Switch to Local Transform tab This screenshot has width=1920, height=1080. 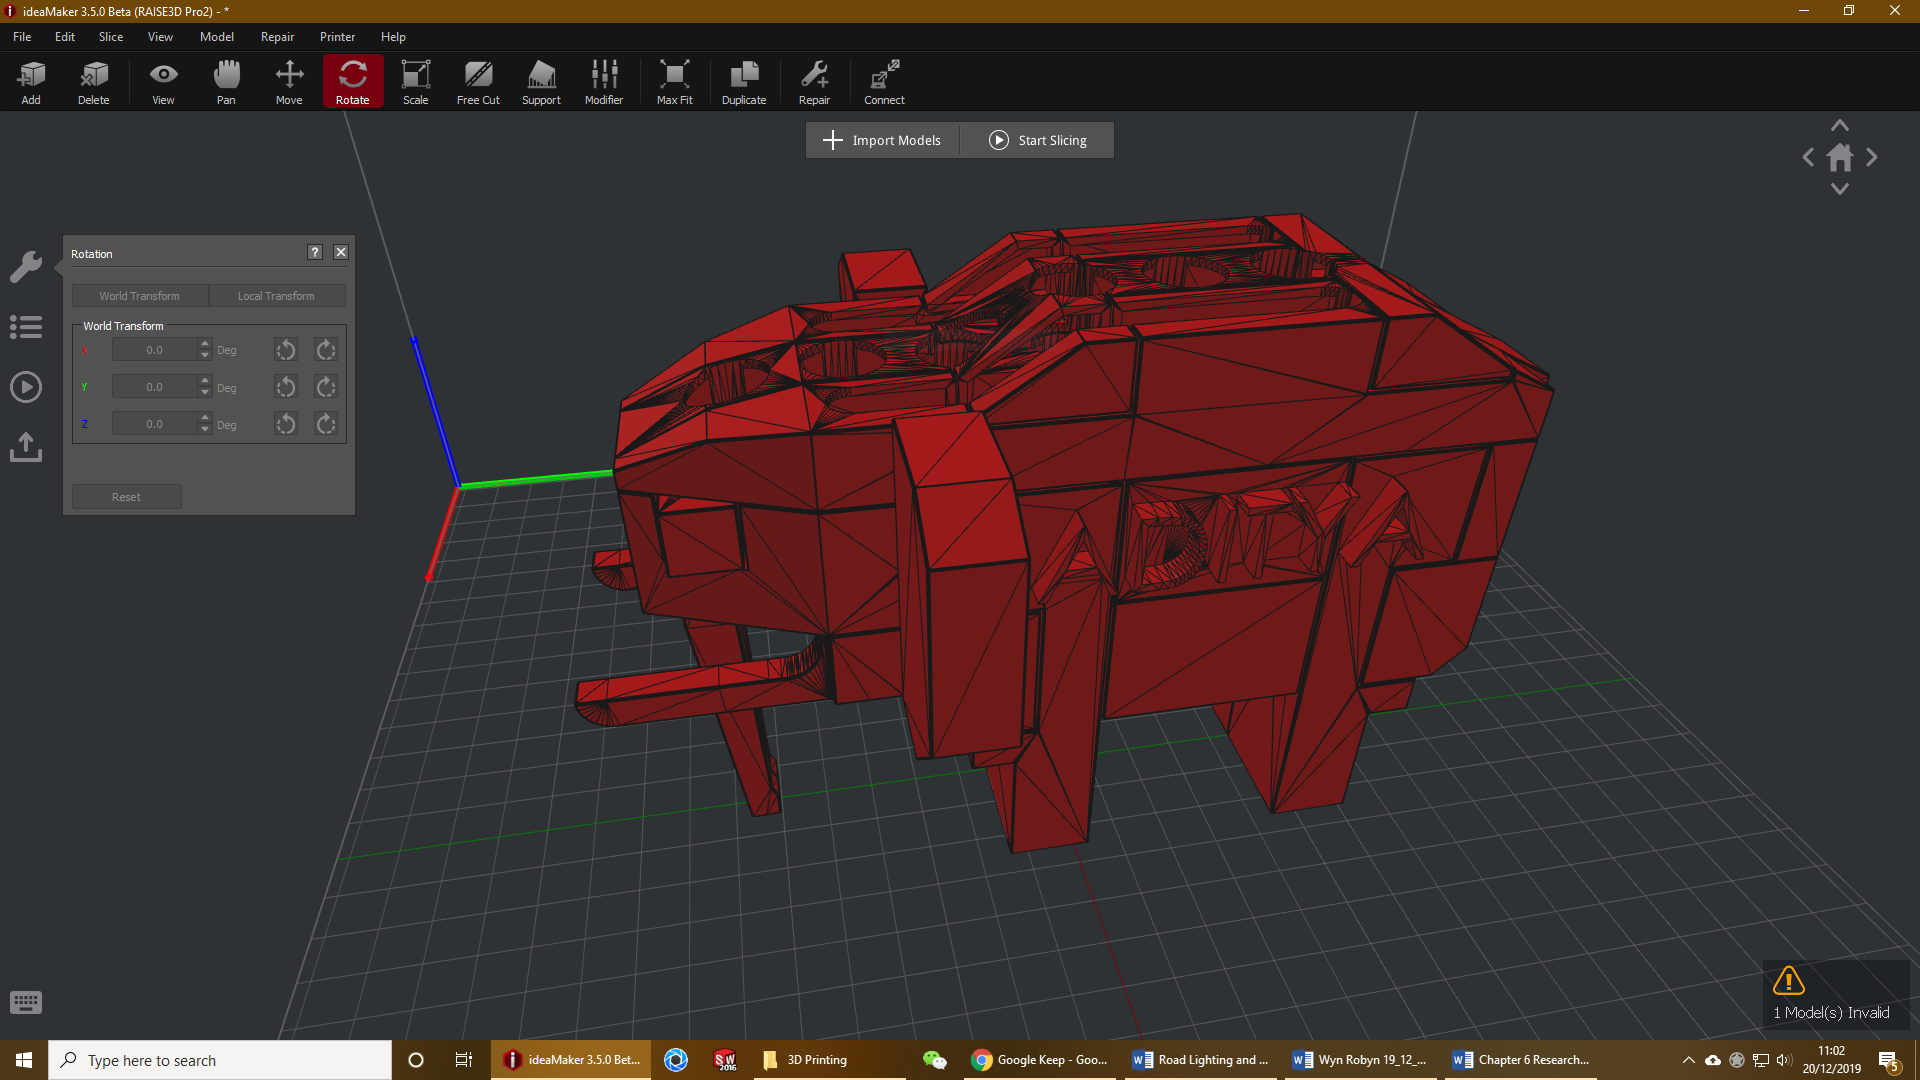click(x=276, y=296)
